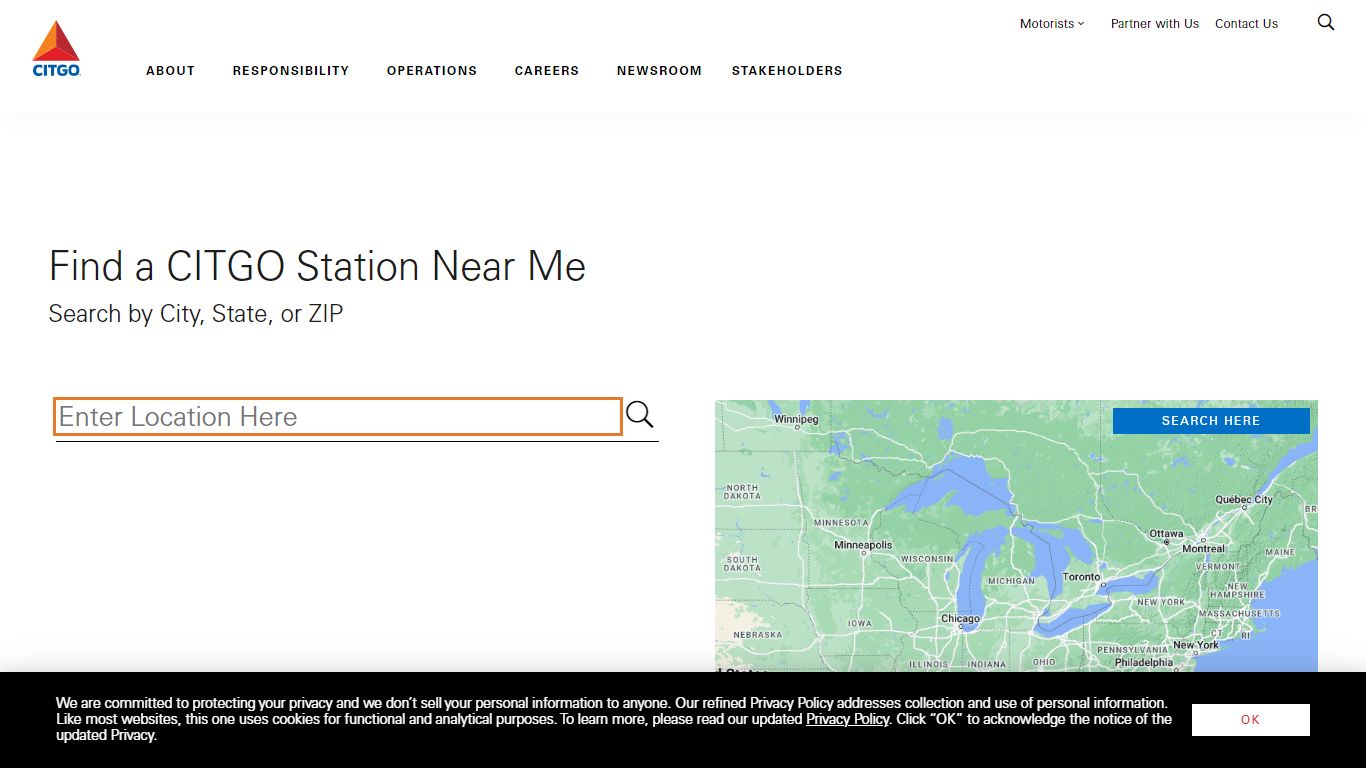1366x768 pixels.
Task: Open the OPERATIONS menu
Action: pos(432,71)
